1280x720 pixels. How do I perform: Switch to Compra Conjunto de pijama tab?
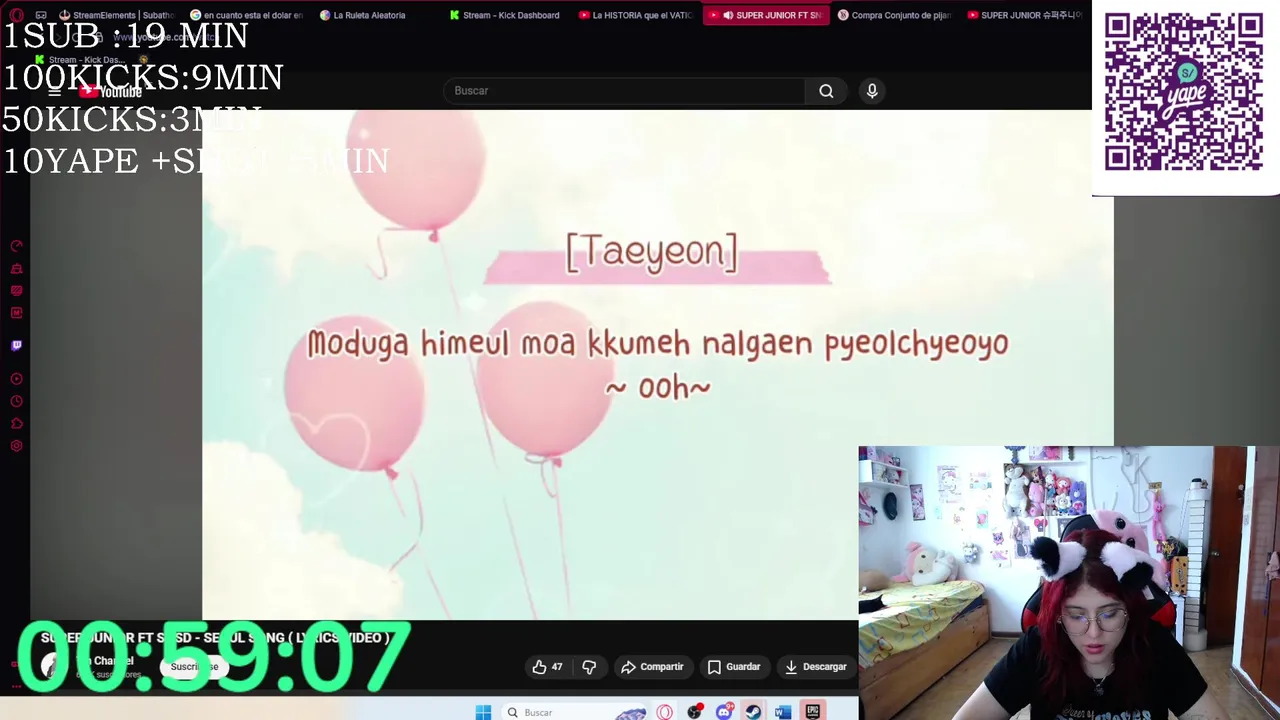click(895, 15)
